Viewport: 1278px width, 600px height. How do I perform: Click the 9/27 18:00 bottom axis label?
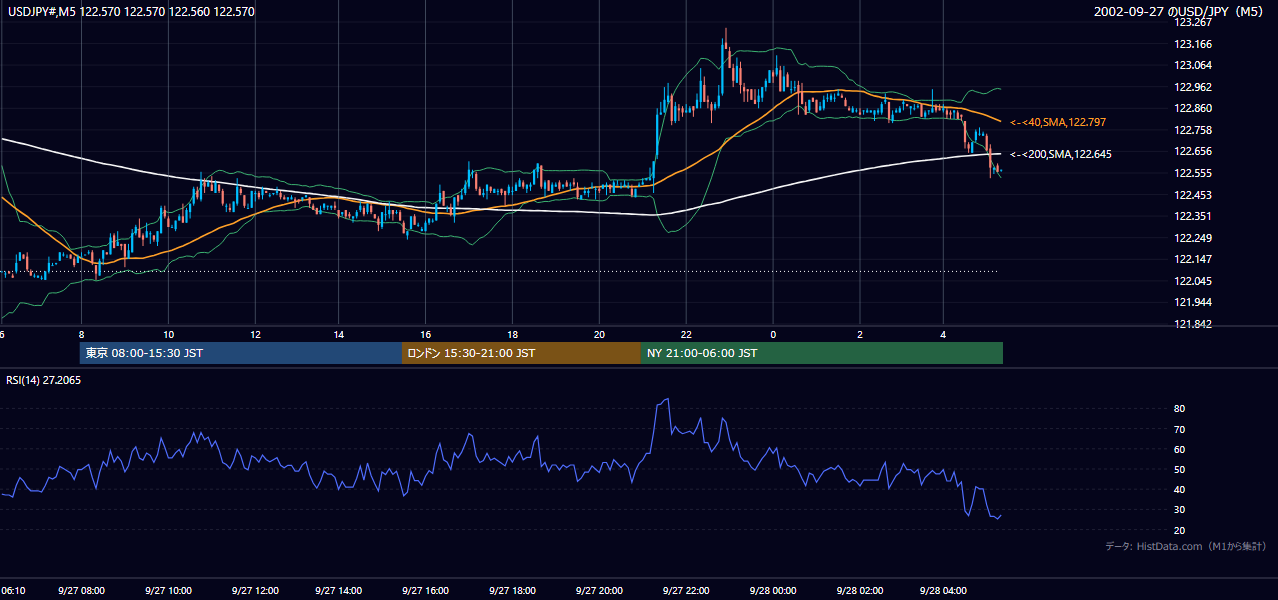513,591
